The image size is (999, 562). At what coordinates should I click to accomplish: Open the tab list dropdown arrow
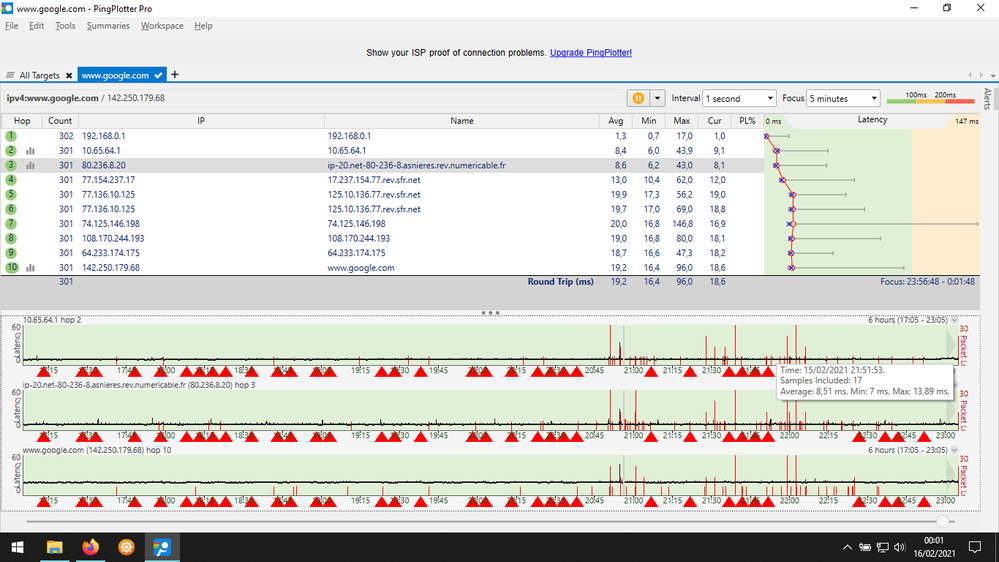click(993, 75)
